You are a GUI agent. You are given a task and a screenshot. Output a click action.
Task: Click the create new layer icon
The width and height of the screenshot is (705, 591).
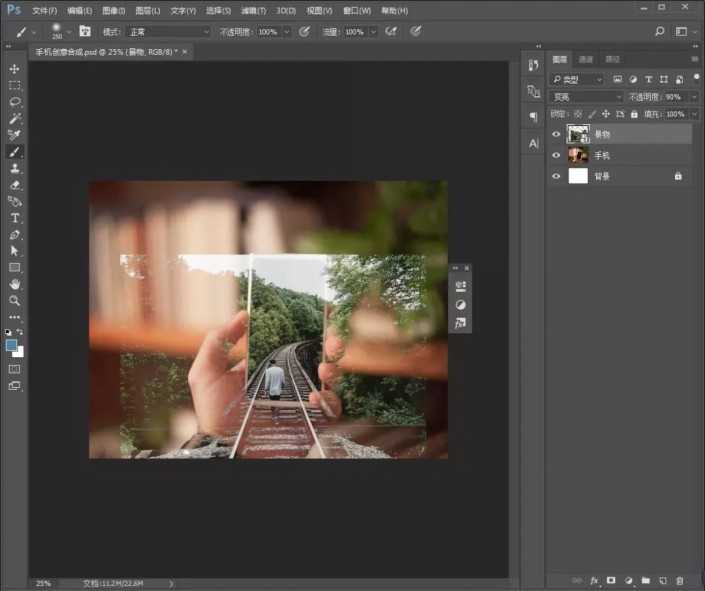point(663,580)
